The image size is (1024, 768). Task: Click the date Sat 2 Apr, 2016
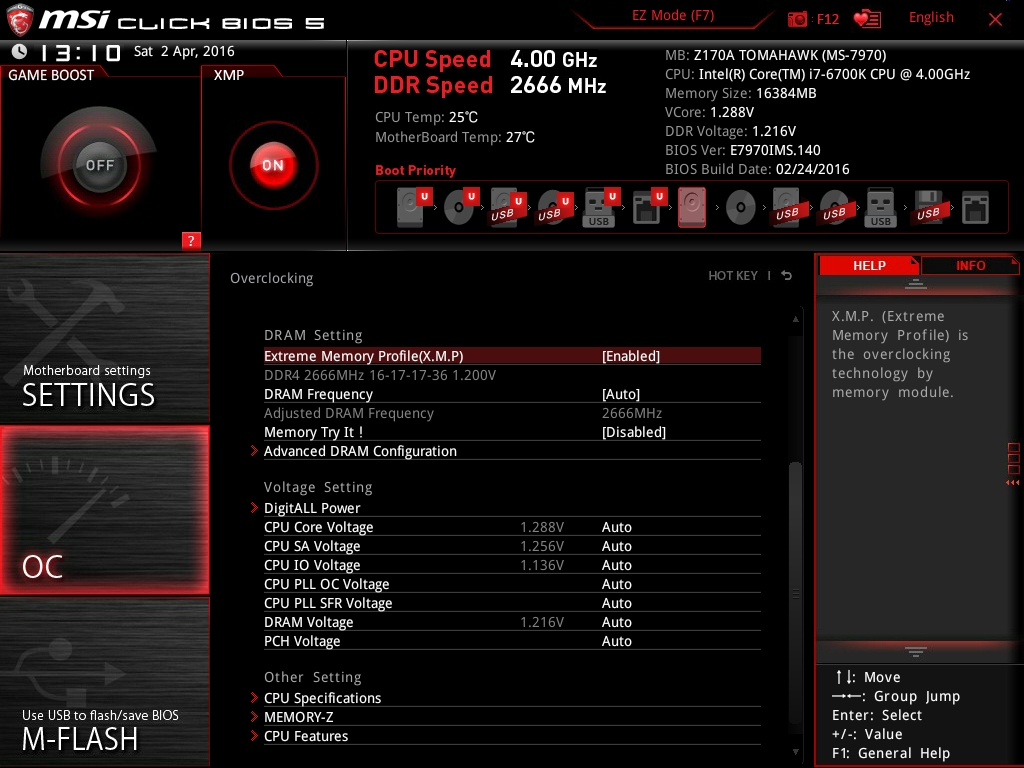(x=184, y=51)
